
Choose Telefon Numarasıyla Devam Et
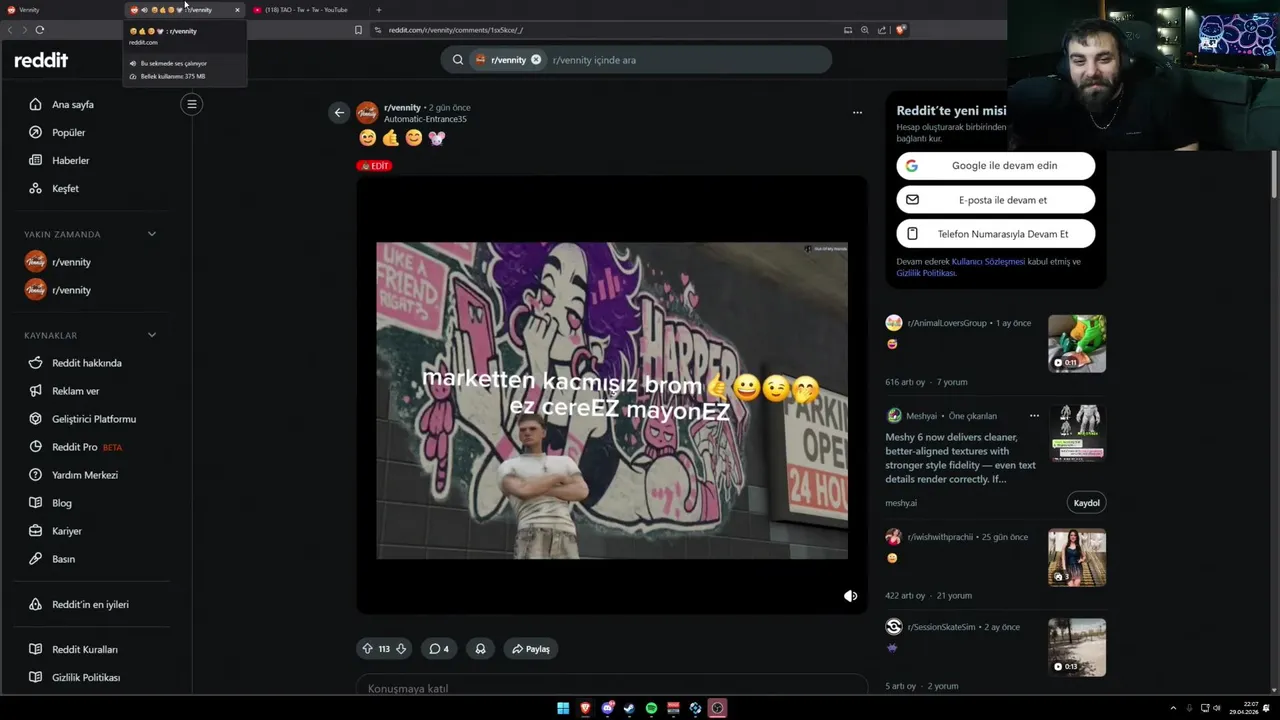coord(996,234)
